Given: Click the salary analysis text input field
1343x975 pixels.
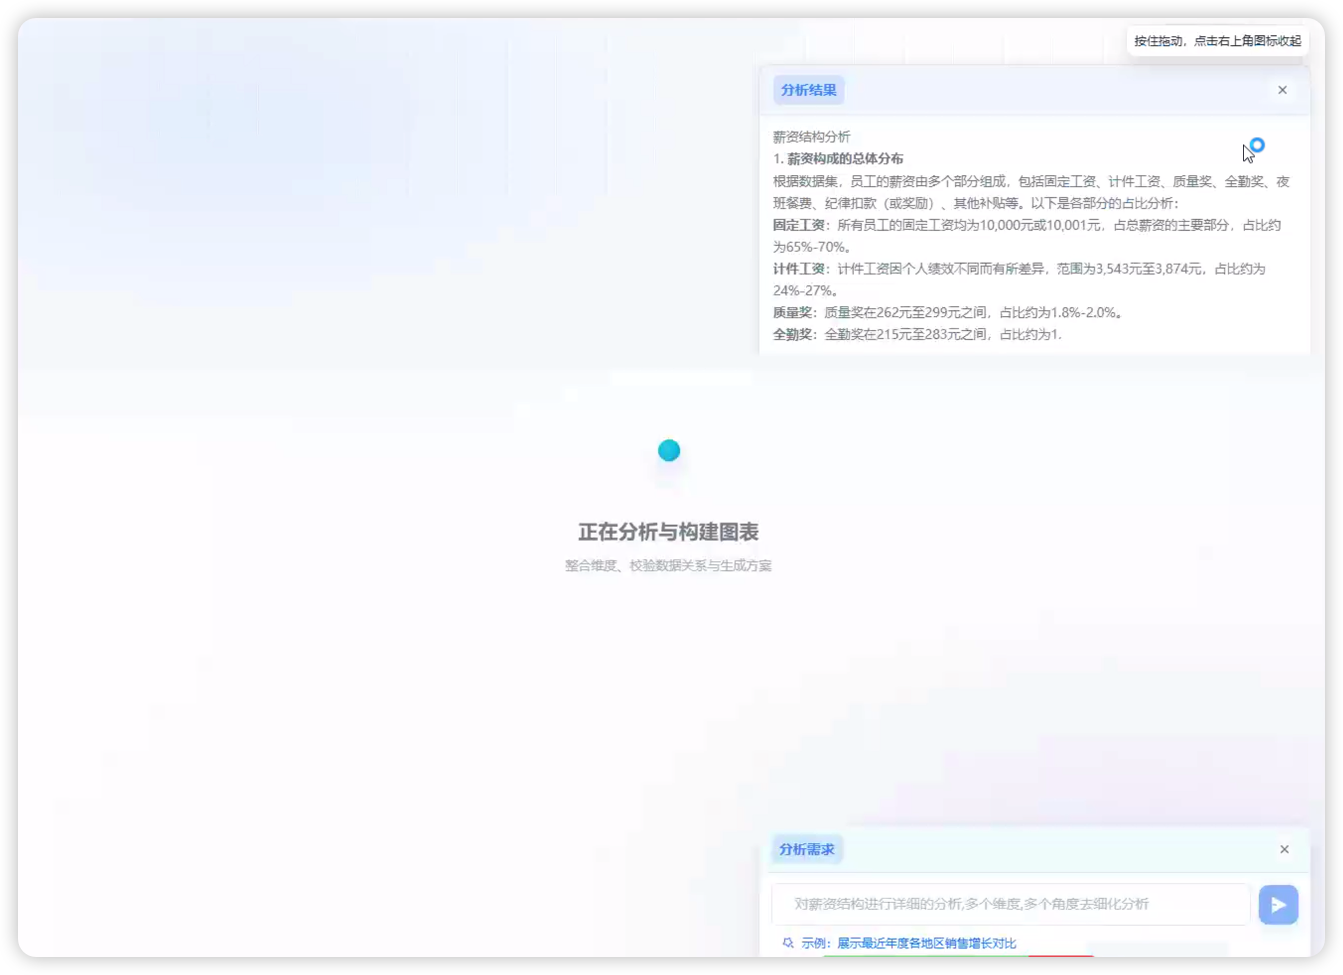Looking at the screenshot, I should pyautogui.click(x=1010, y=904).
